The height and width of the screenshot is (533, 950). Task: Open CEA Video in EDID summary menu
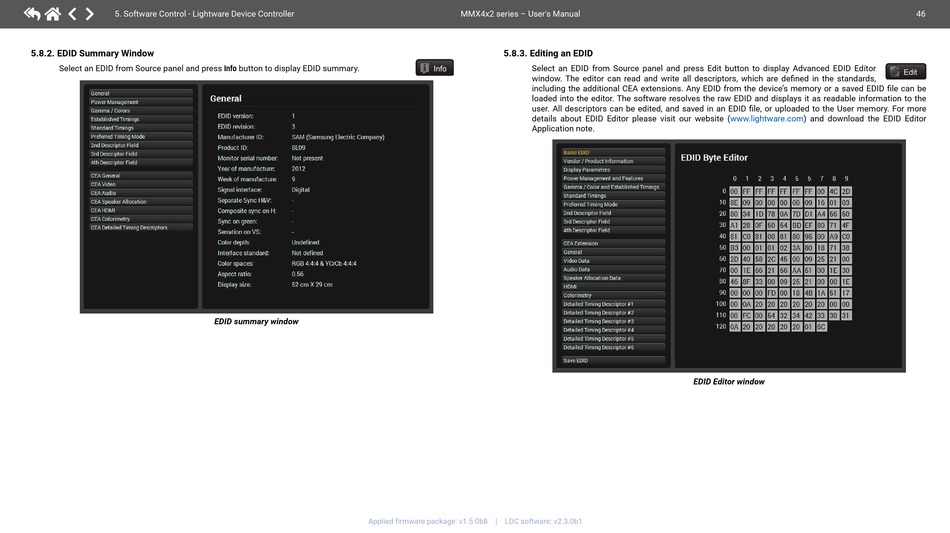pos(141,184)
